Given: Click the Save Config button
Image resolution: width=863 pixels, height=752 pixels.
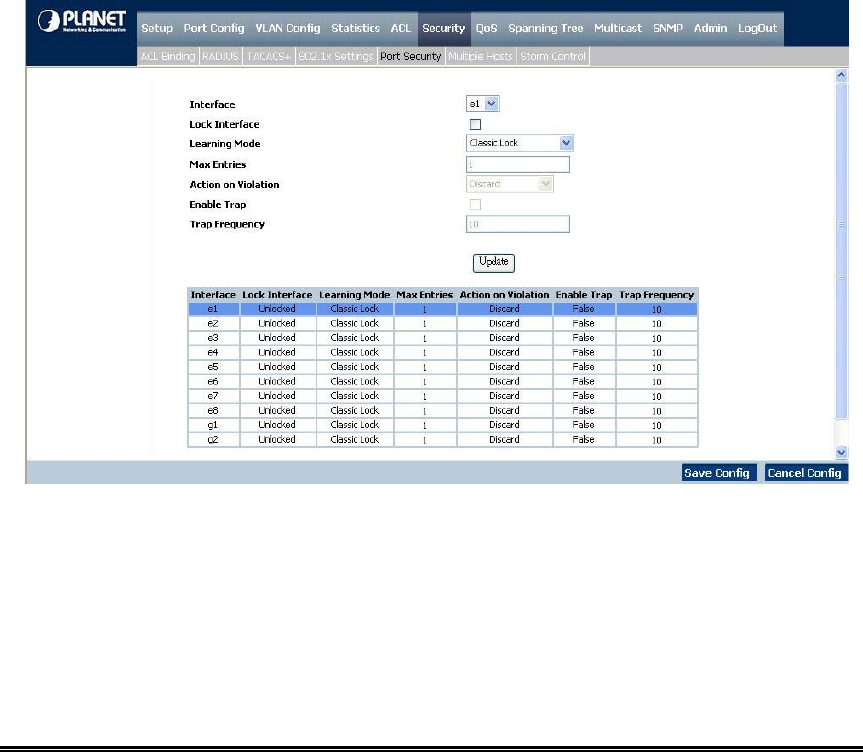Looking at the screenshot, I should [x=717, y=473].
